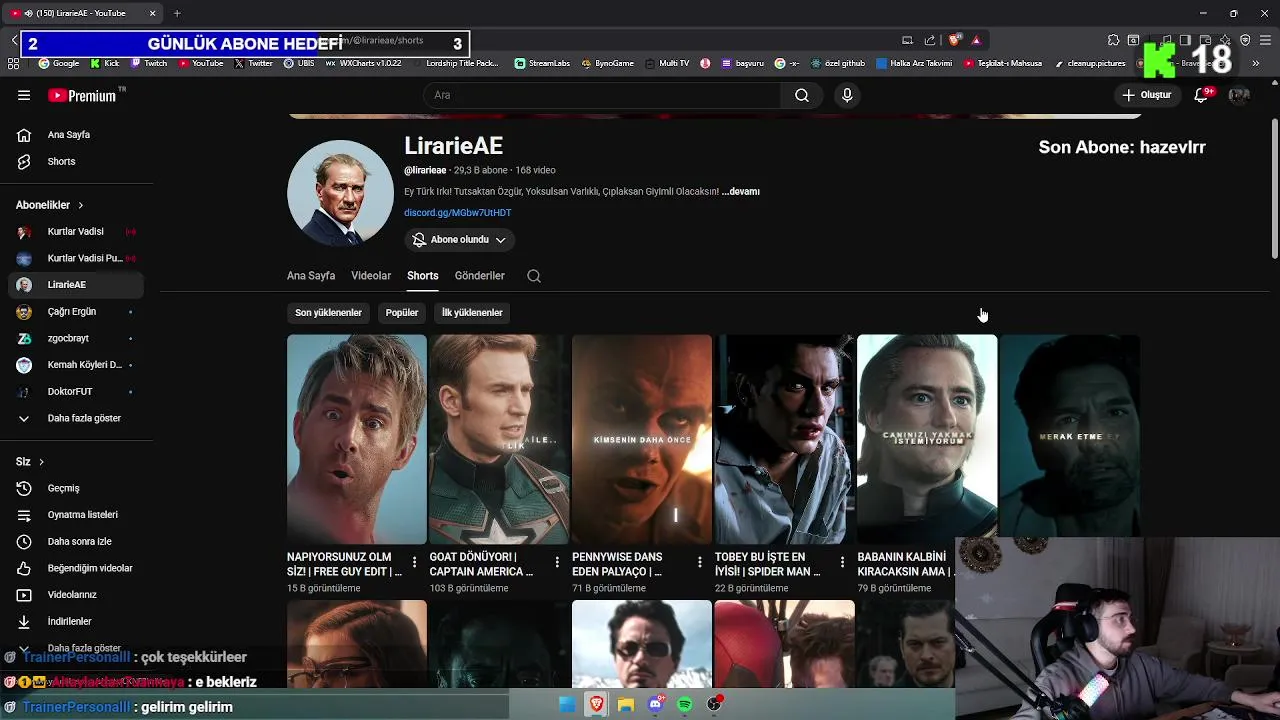Open the Kurtlar Vadisi subscription
The image size is (1280, 720).
pyautogui.click(x=76, y=231)
